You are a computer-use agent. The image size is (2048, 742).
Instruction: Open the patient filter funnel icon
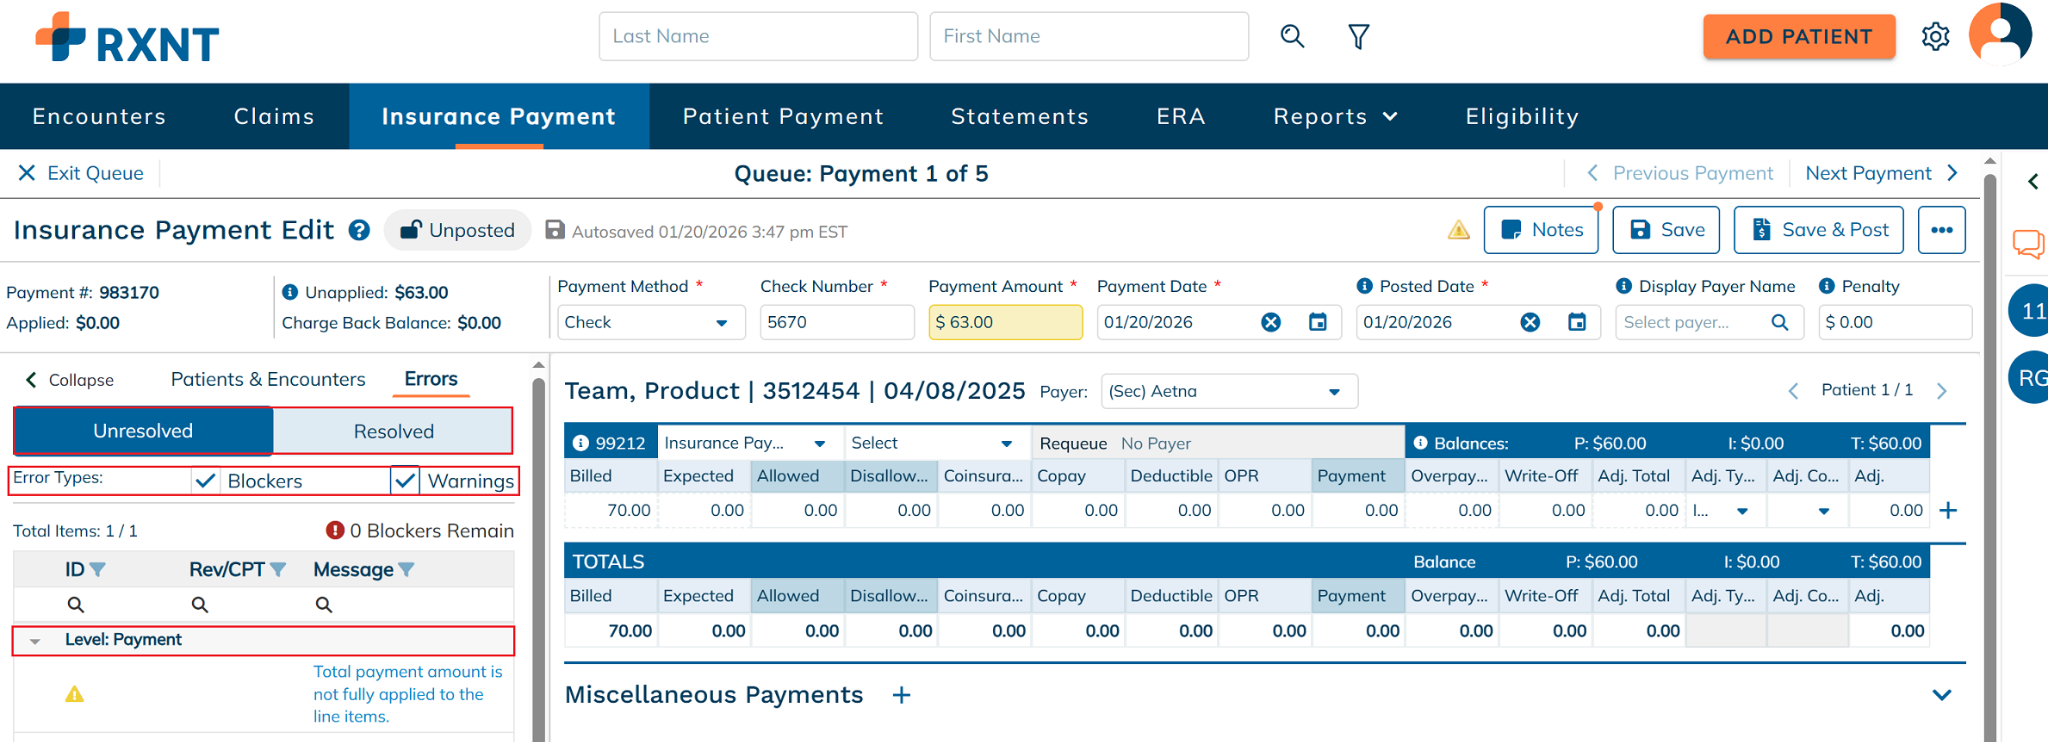click(x=1358, y=37)
